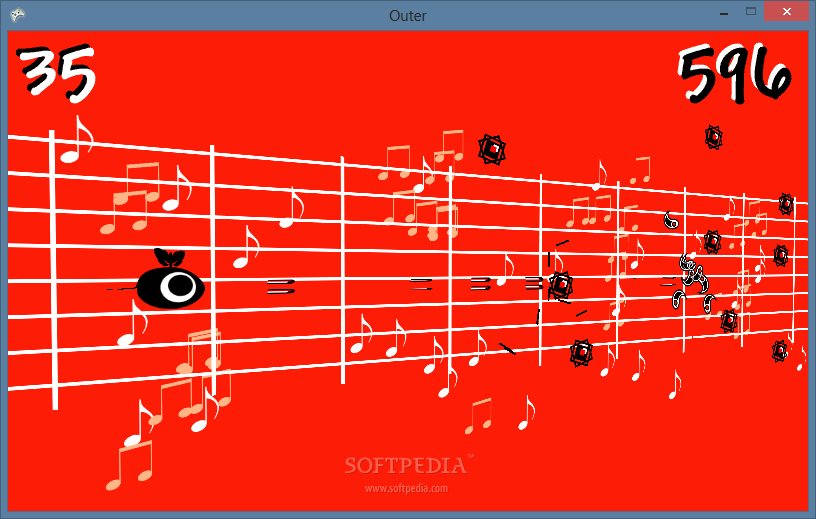Click the app icon in the title bar
Viewport: 816px width, 519px height.
(17, 15)
